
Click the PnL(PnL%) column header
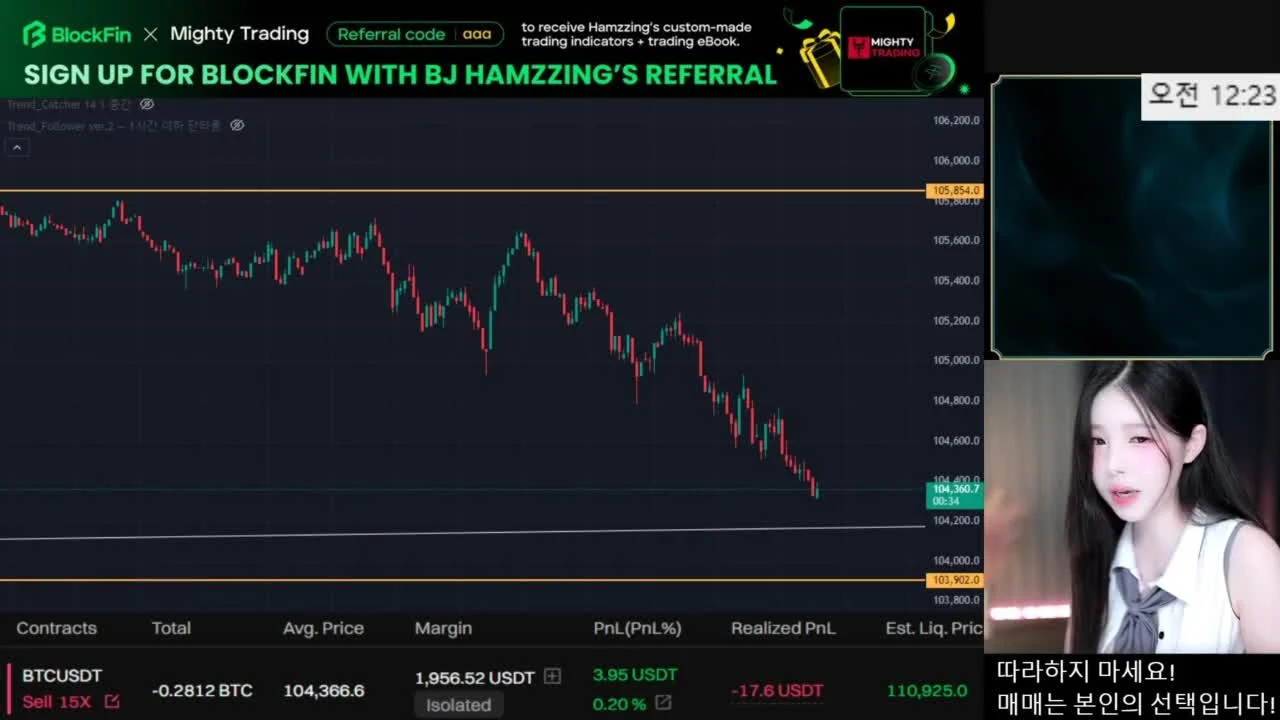point(637,628)
